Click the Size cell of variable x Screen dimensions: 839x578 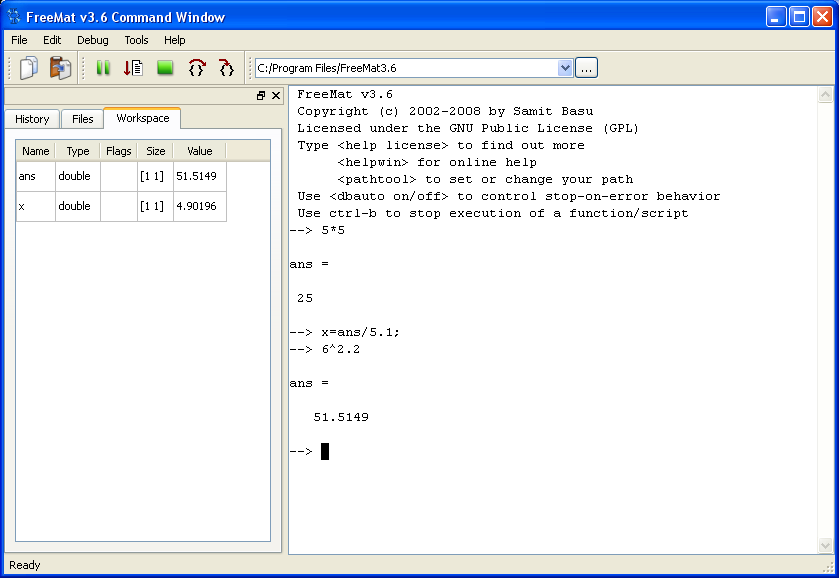click(156, 206)
